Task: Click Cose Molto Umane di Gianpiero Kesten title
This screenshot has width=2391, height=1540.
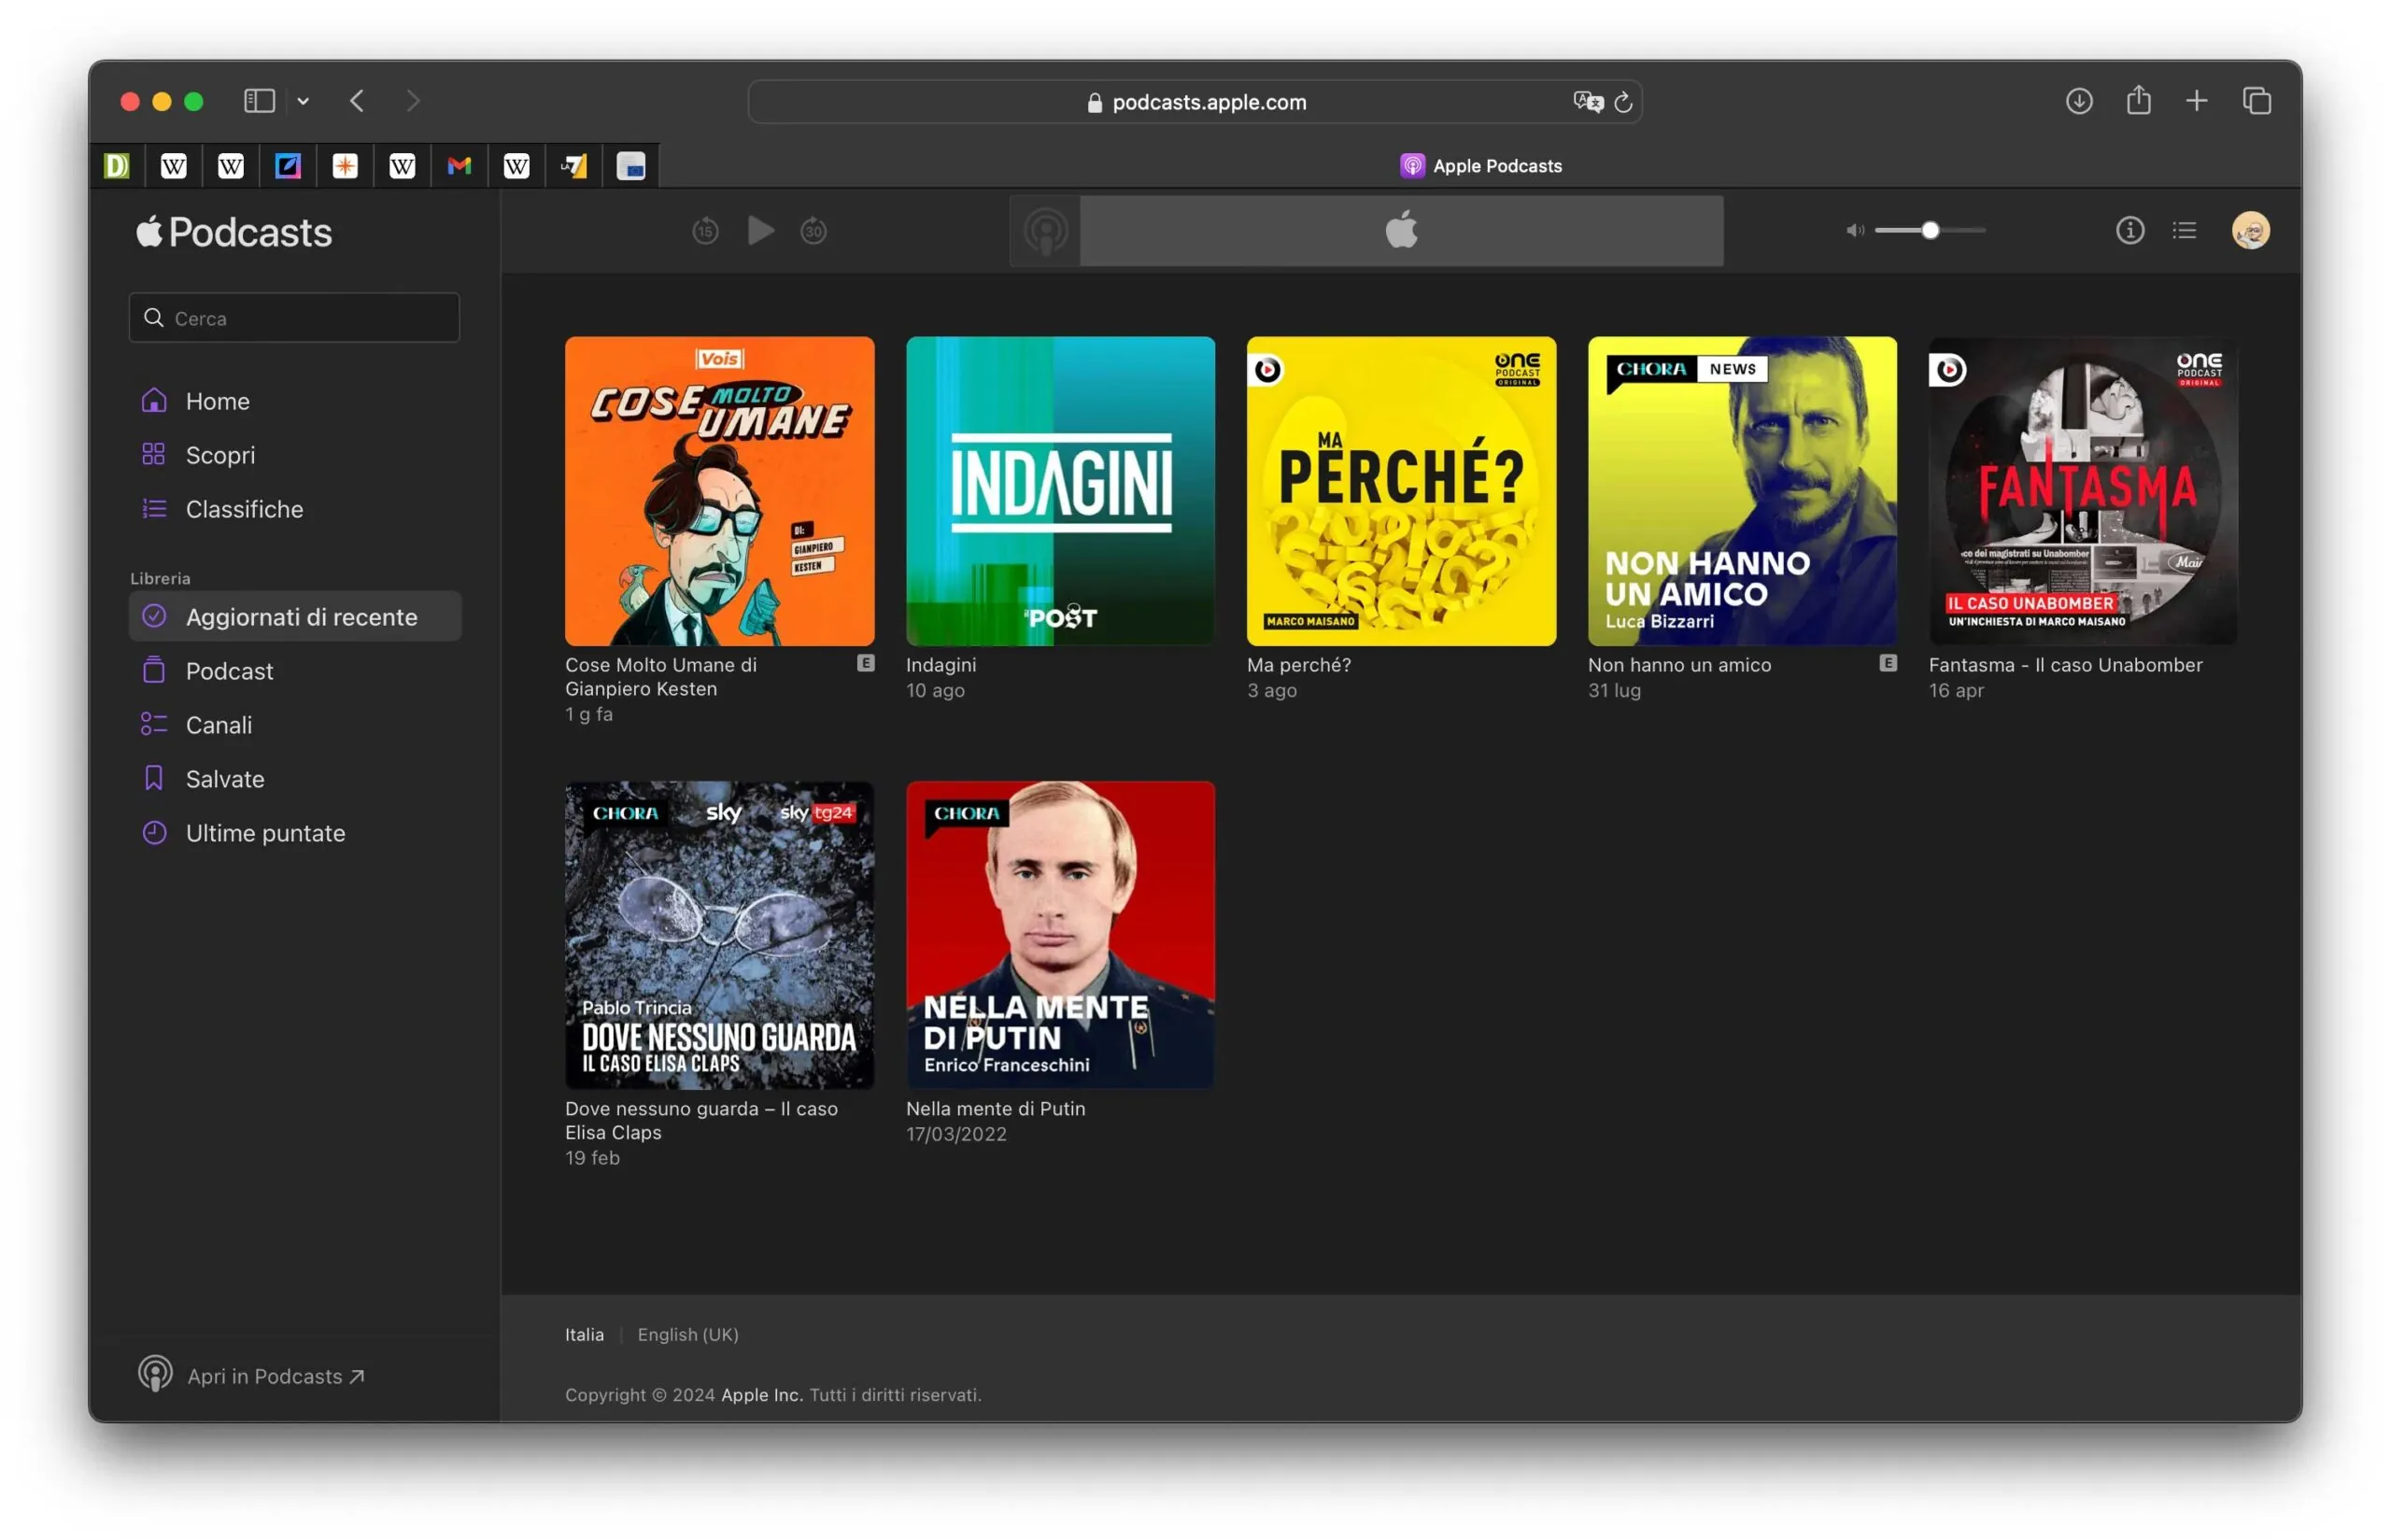Action: (661, 677)
